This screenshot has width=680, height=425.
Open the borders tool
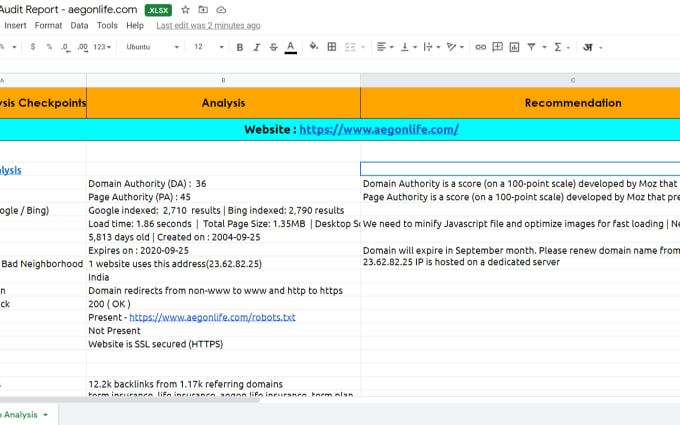coord(332,47)
